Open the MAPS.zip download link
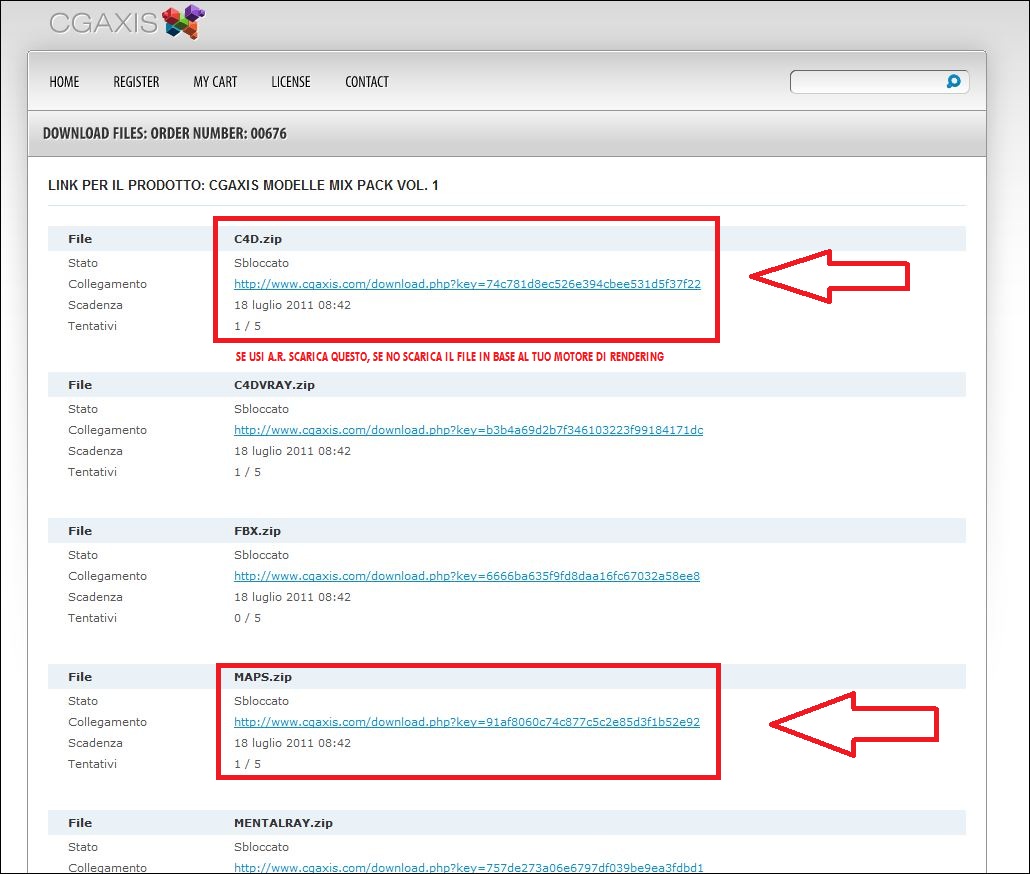 466,722
